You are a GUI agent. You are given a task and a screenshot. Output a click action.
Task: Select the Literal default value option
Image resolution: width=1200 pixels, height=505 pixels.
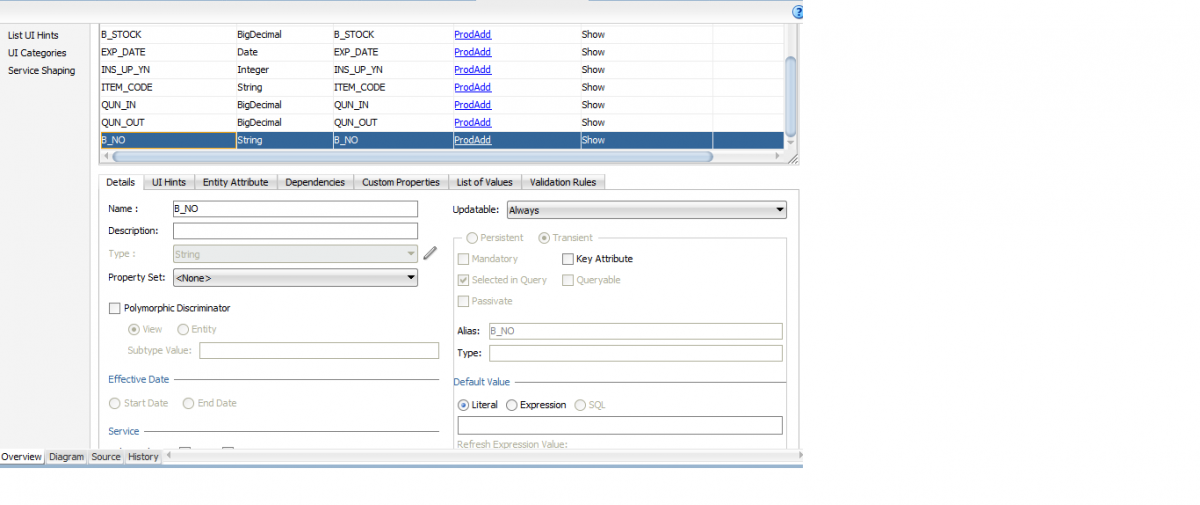point(463,405)
